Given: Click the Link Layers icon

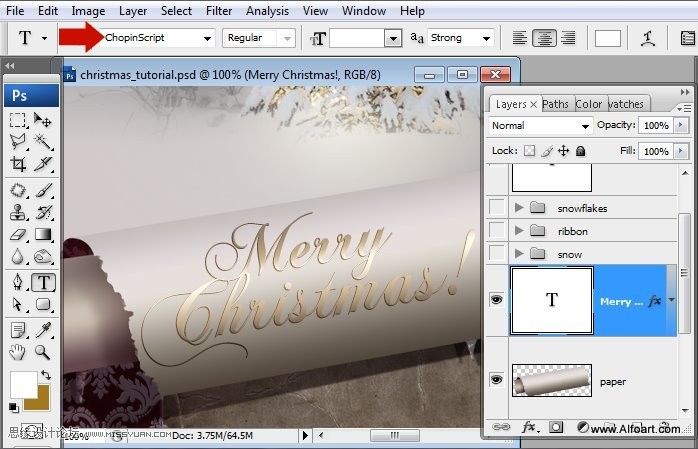Looking at the screenshot, I should 501,427.
